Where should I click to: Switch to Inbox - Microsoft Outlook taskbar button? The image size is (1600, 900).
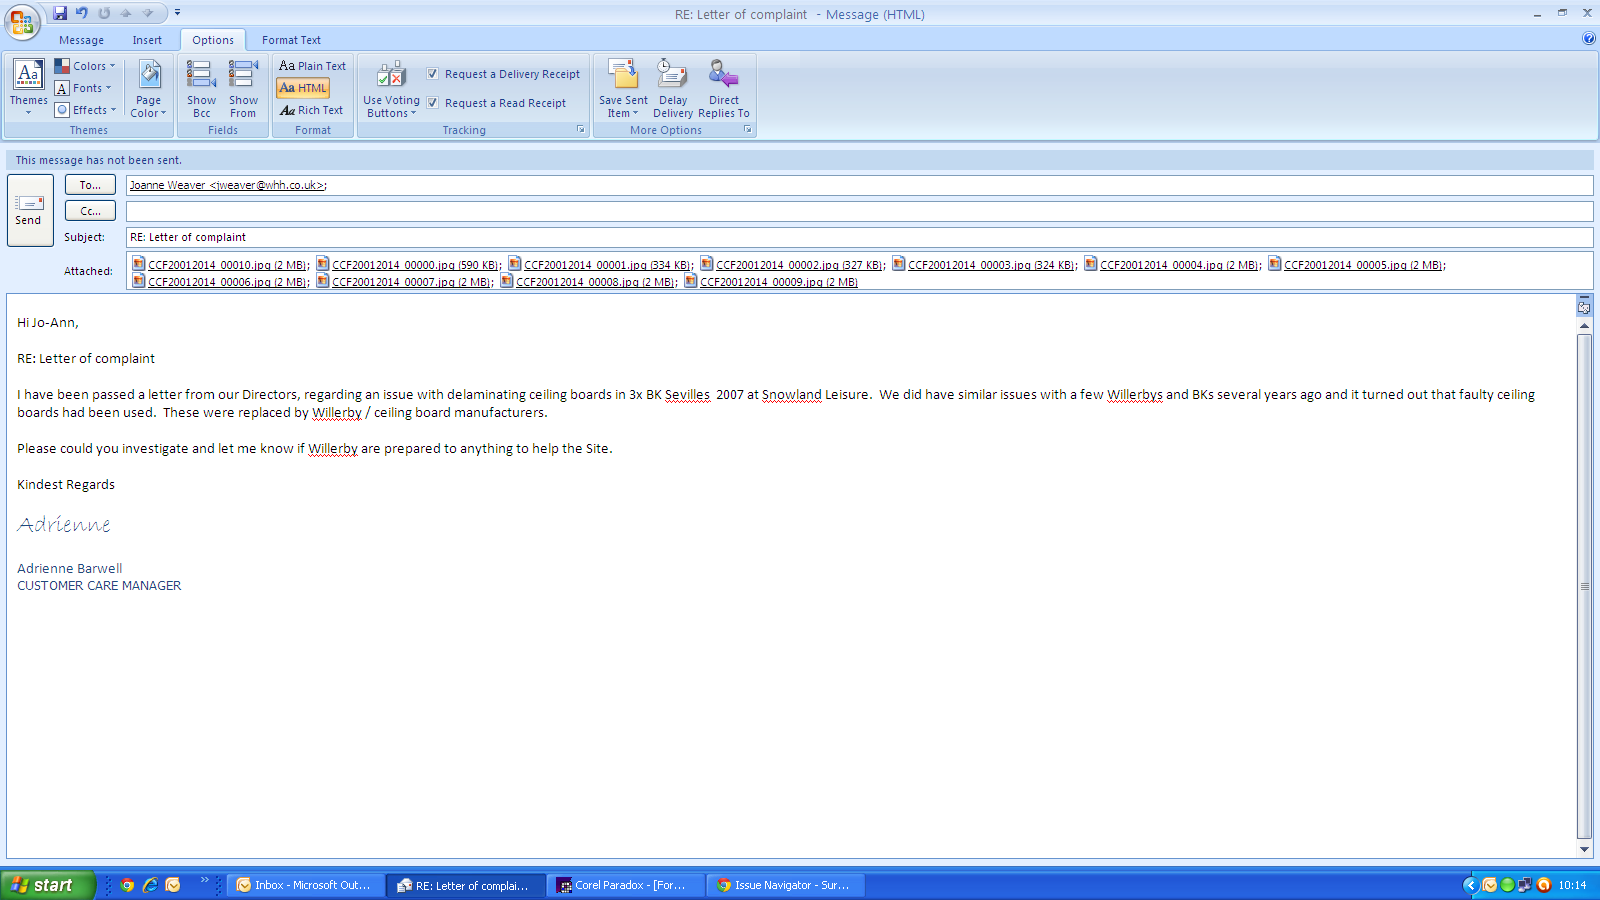pos(306,885)
